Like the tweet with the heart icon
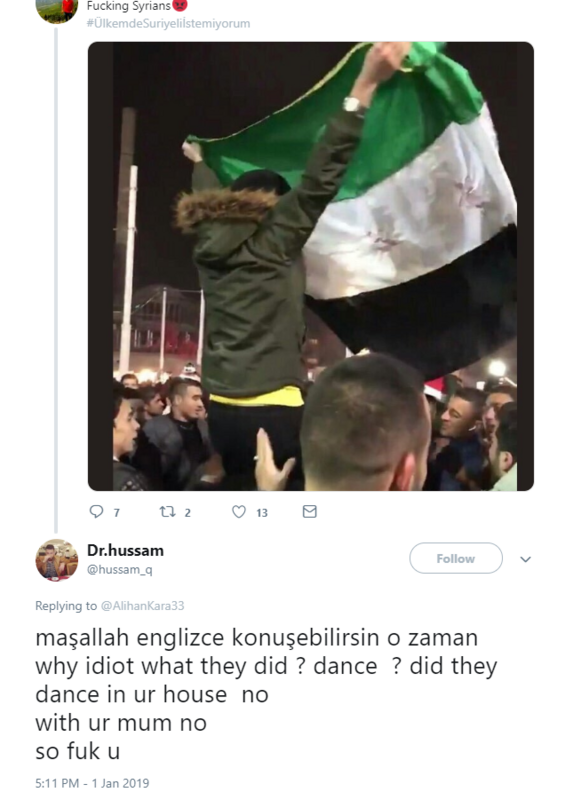 239,511
